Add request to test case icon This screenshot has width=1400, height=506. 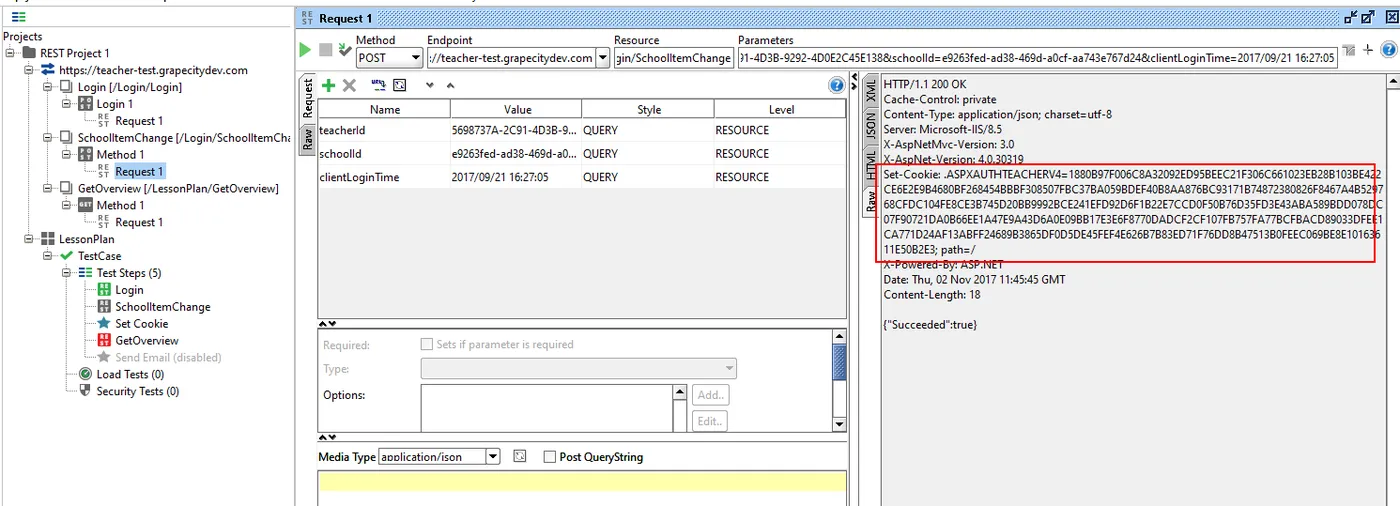[345, 49]
